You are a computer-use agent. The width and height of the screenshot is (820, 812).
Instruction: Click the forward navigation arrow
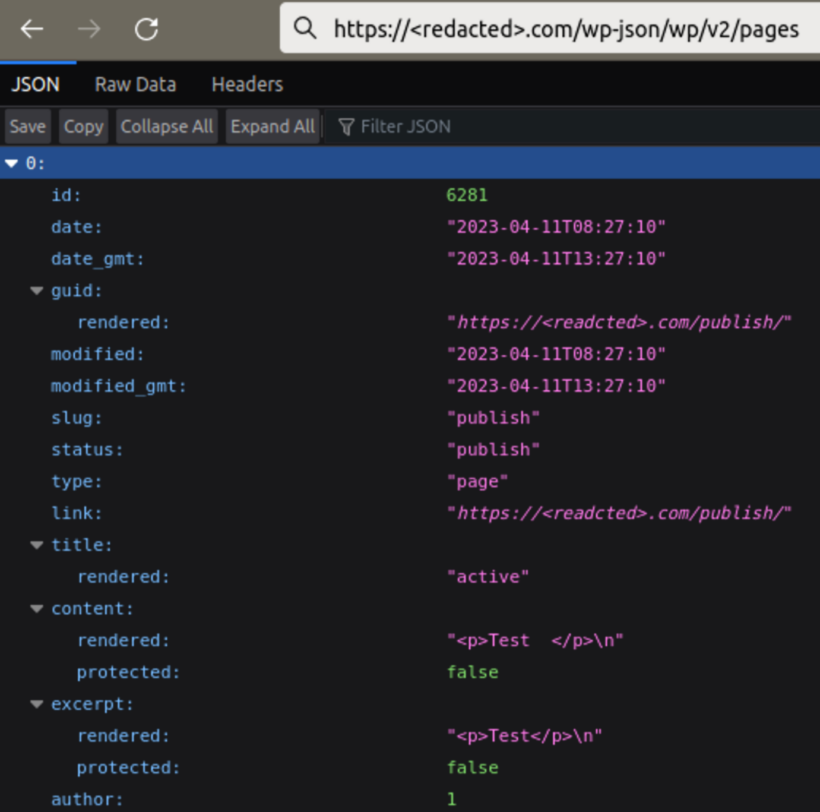pos(88,29)
